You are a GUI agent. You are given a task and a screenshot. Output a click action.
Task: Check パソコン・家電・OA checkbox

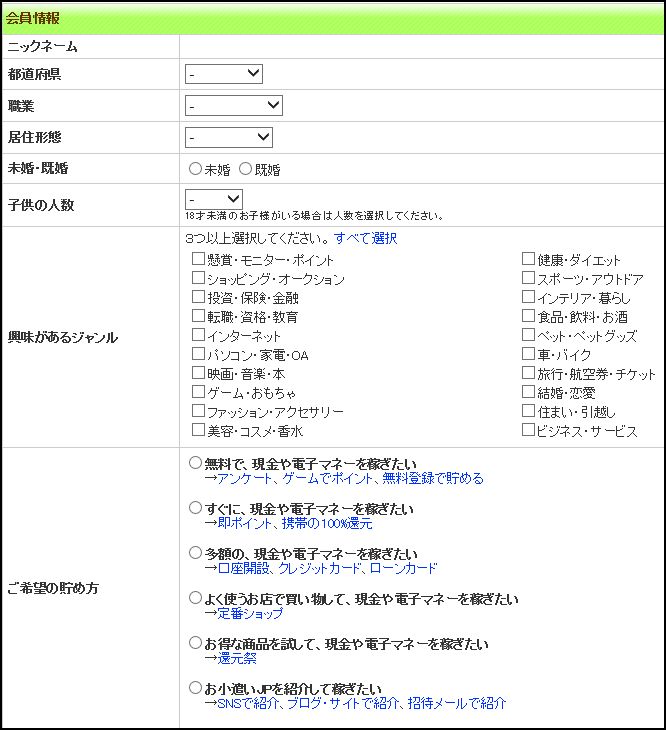click(x=198, y=354)
